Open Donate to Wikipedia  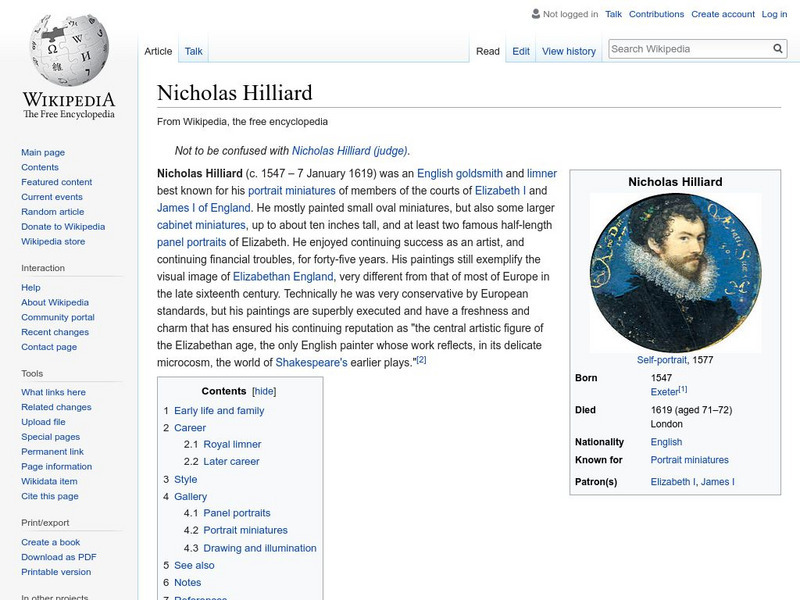point(63,227)
